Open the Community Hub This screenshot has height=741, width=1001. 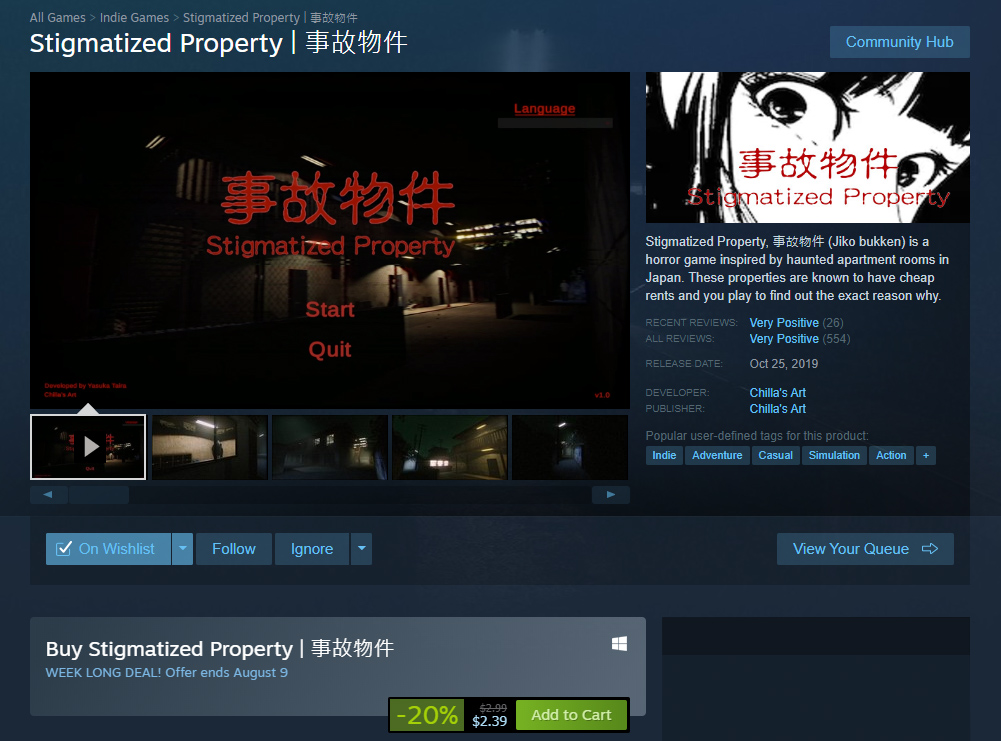point(899,42)
